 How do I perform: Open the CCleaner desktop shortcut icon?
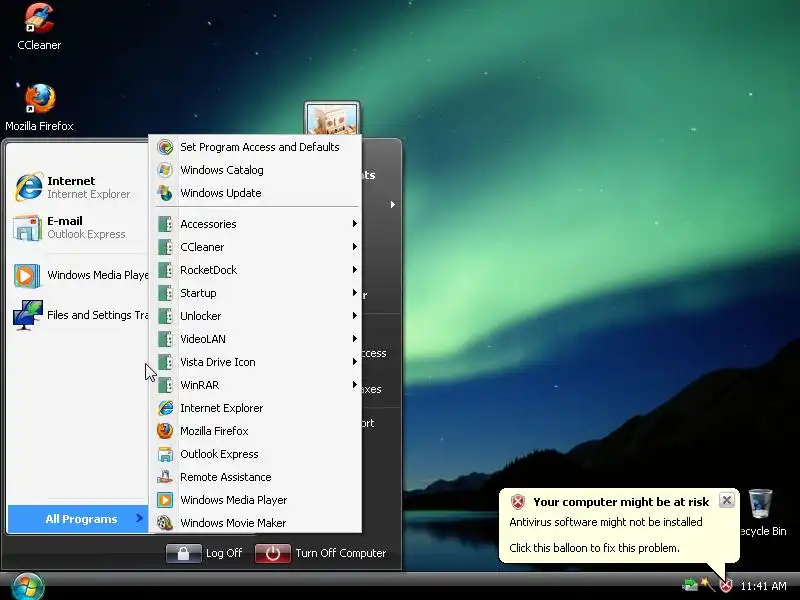[x=39, y=18]
